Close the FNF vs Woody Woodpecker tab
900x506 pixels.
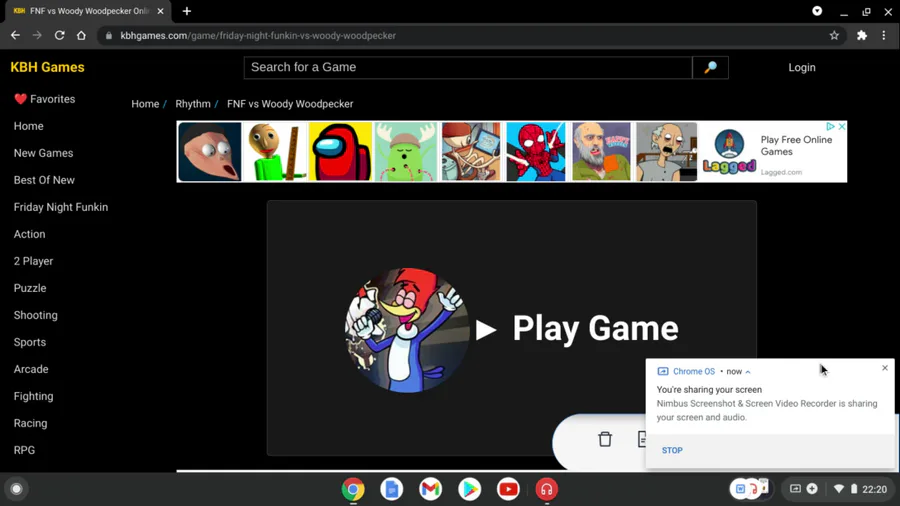coord(160,11)
